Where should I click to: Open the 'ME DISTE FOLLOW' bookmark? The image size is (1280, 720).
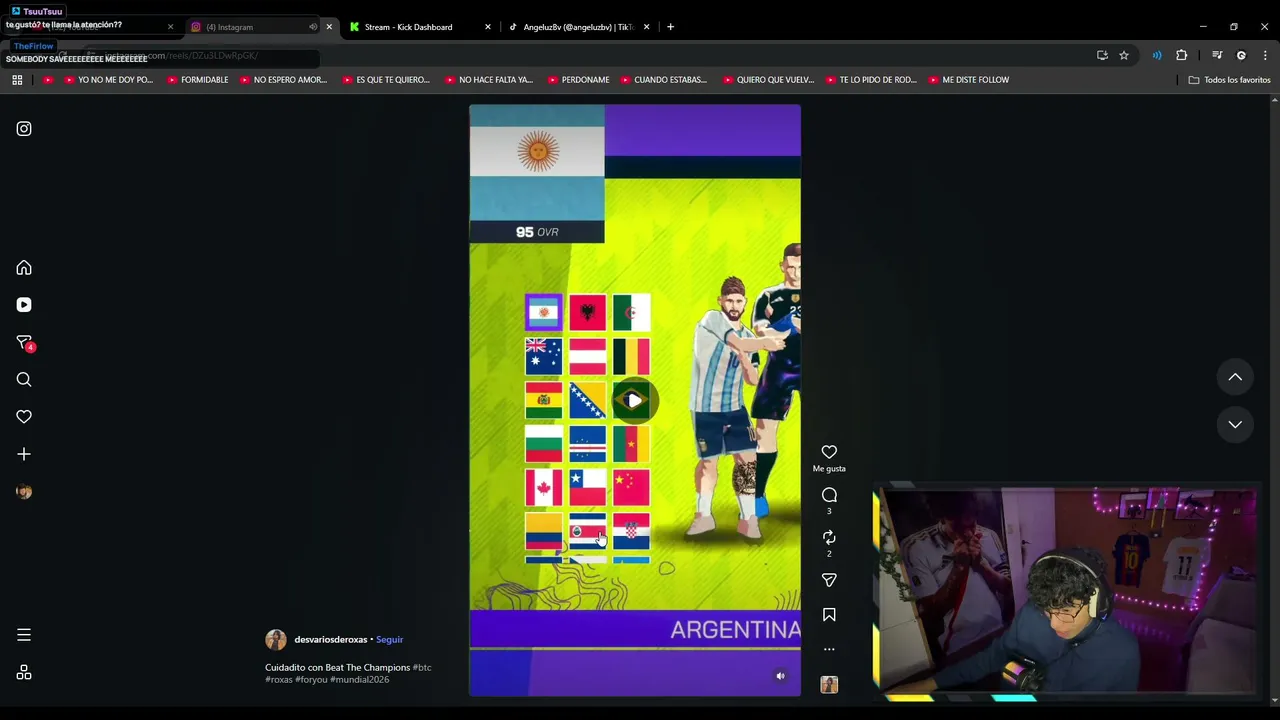click(968, 80)
